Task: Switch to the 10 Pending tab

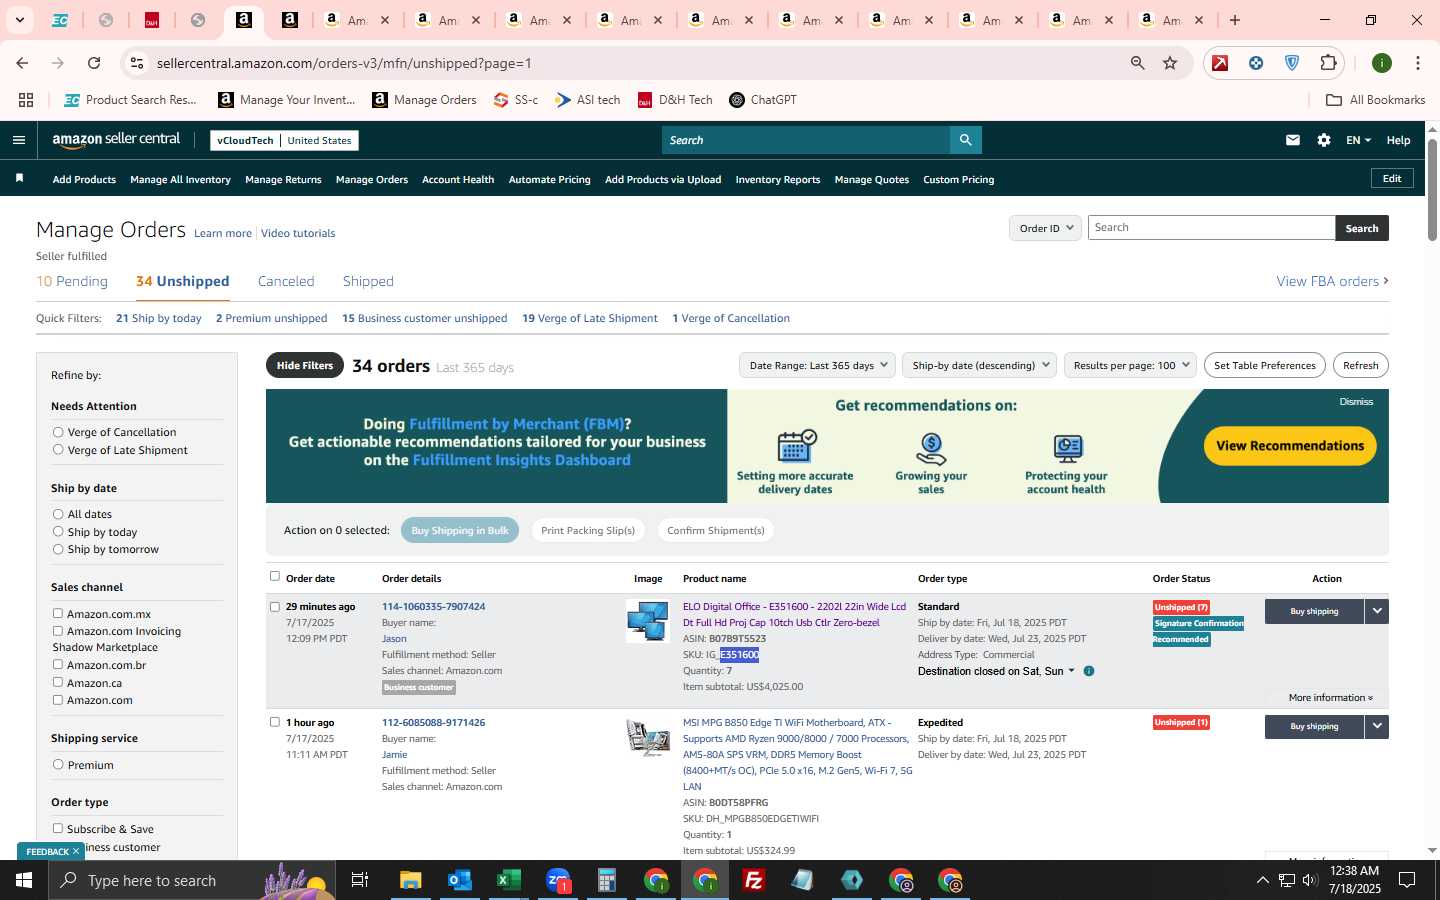Action: (x=72, y=282)
